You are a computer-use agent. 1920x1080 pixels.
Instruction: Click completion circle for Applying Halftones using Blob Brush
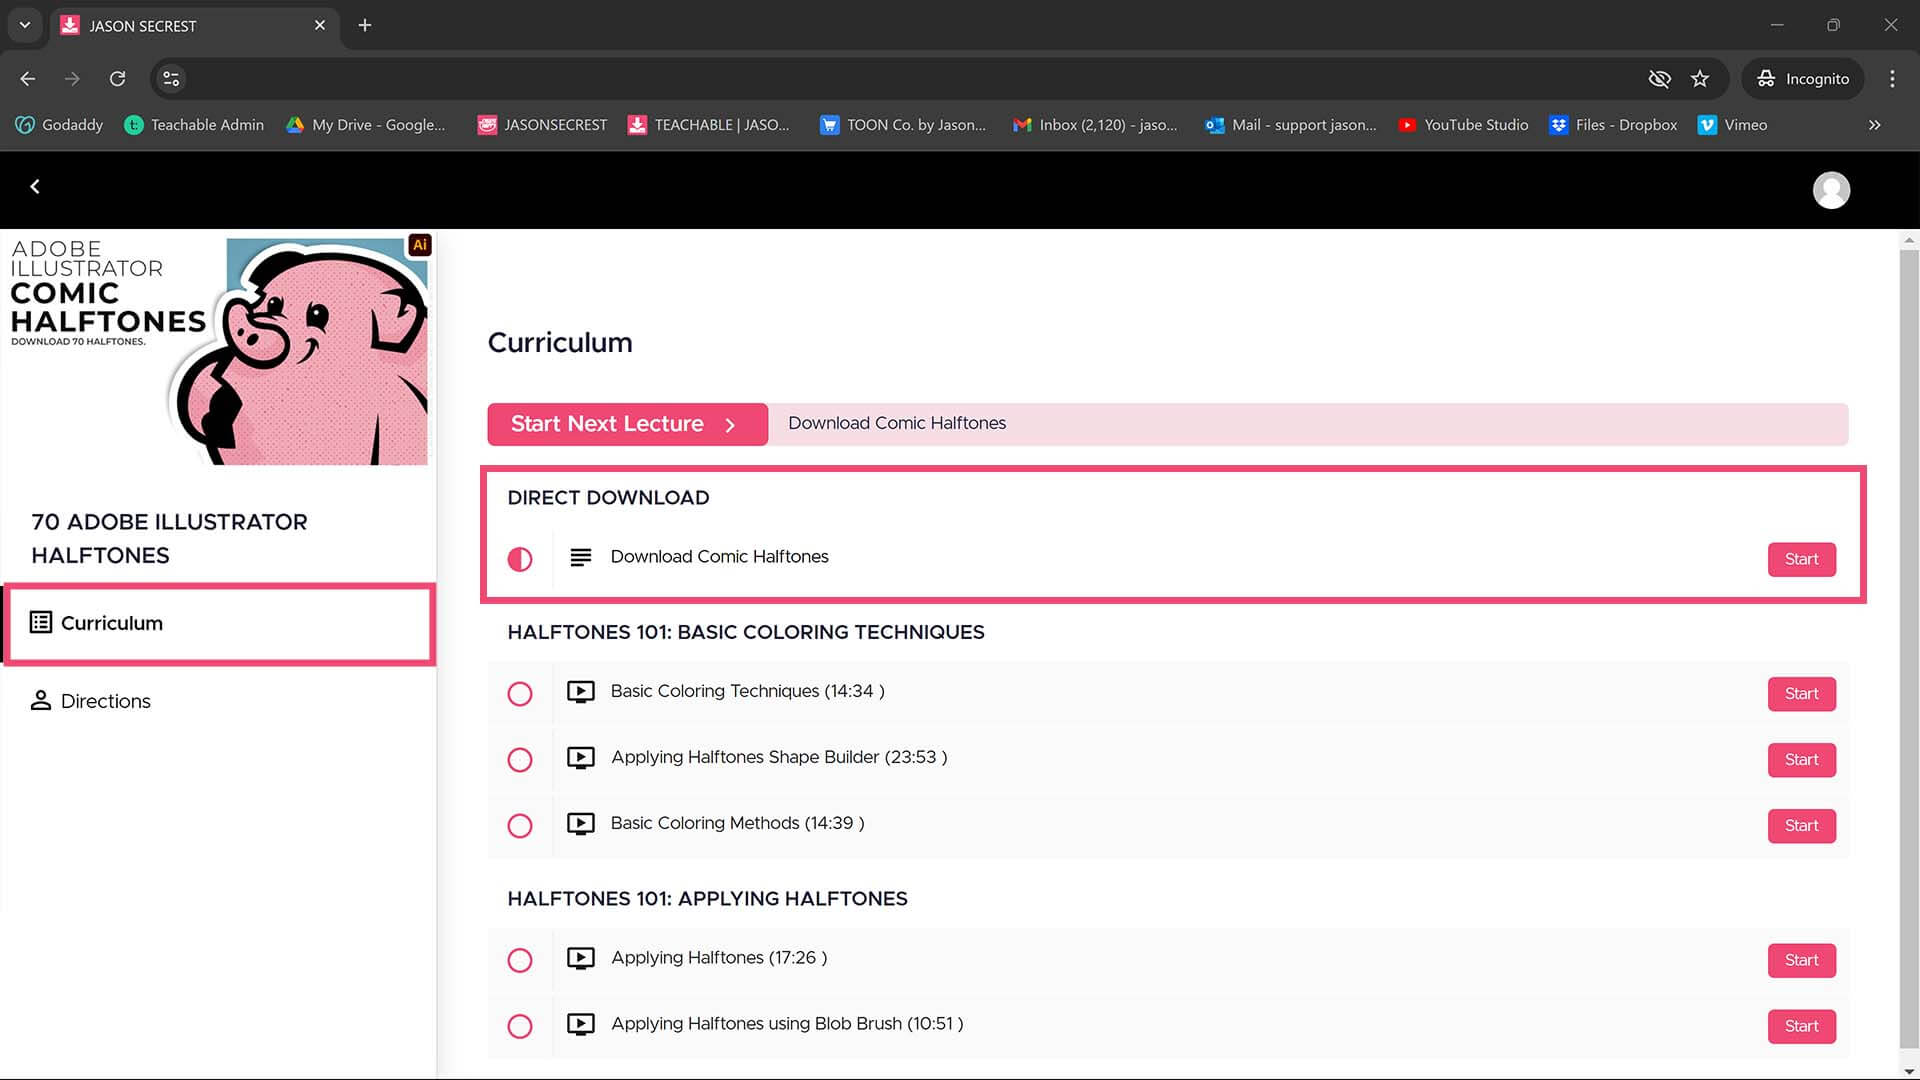(520, 1027)
